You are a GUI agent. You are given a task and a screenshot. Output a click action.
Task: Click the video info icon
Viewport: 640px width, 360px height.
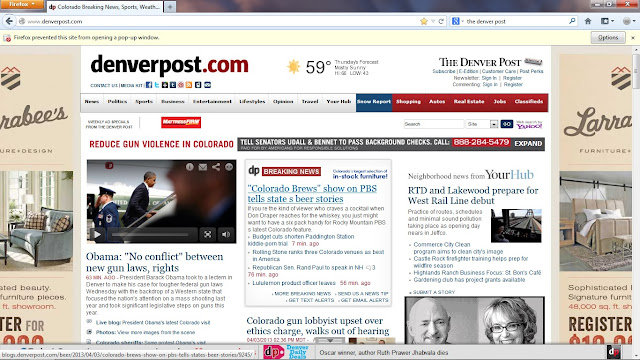tap(189, 167)
